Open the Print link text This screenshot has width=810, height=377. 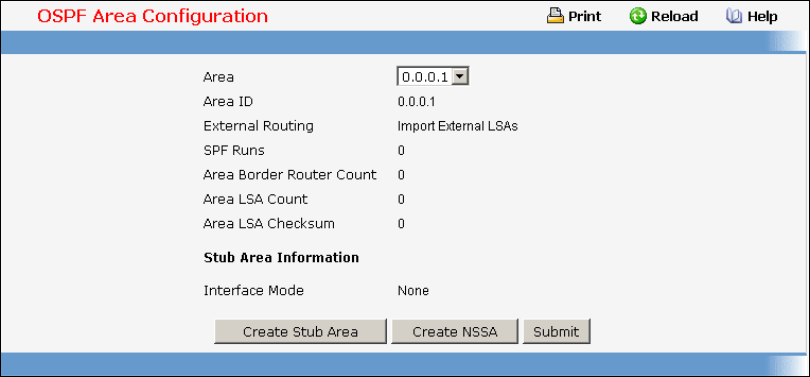[x=584, y=17]
